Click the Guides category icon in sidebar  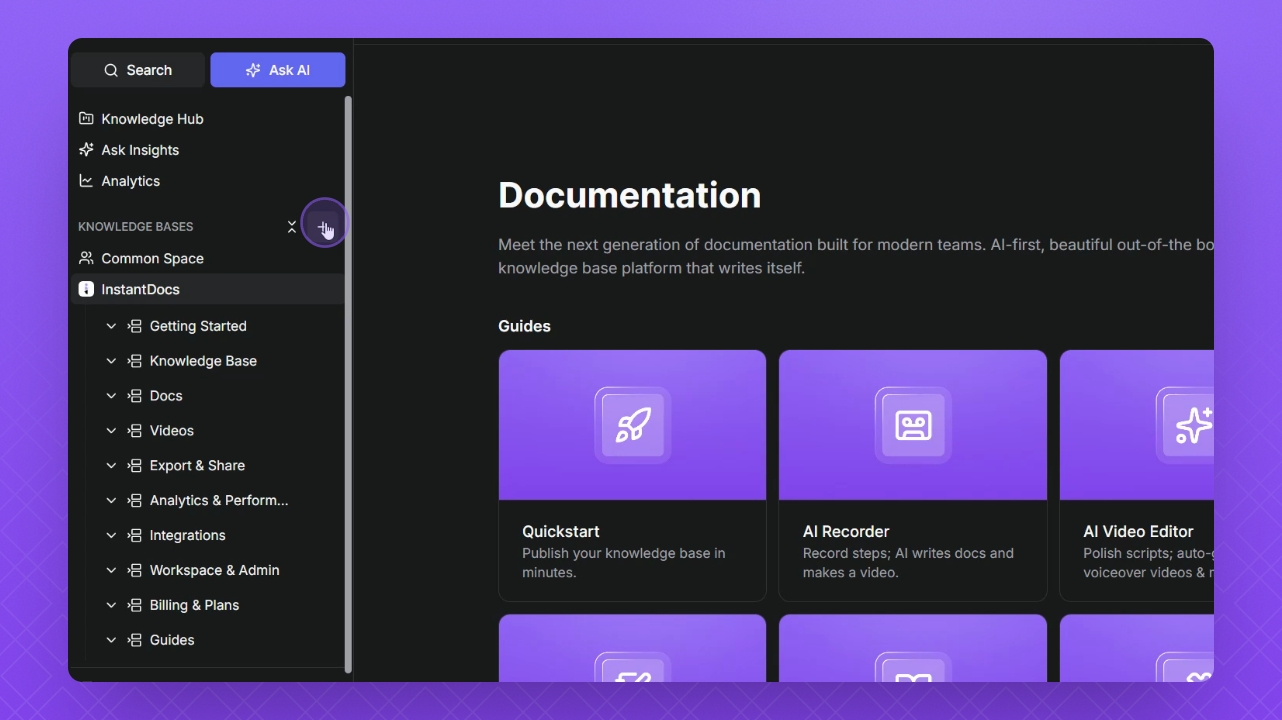(x=135, y=641)
